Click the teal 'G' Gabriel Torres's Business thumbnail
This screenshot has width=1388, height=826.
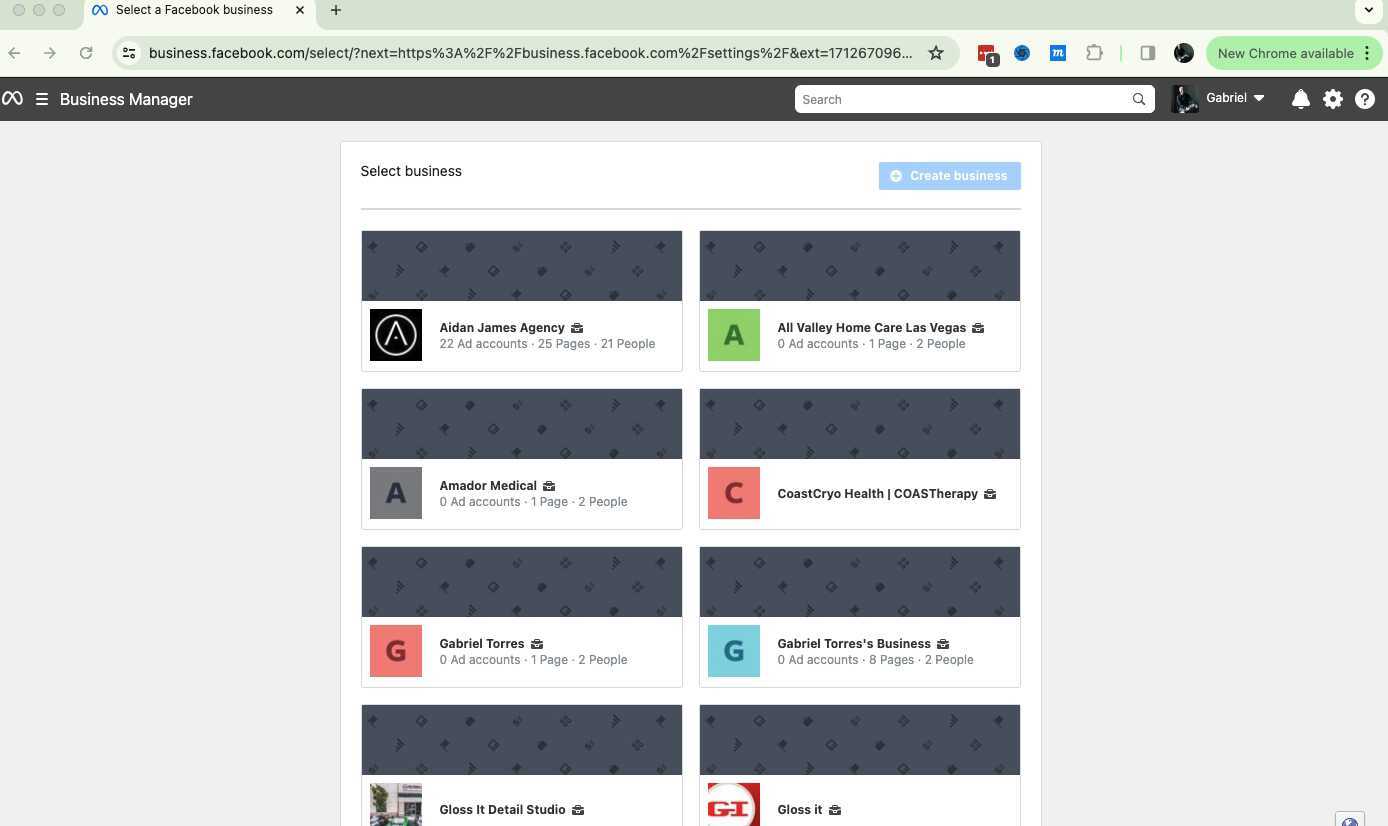click(734, 651)
